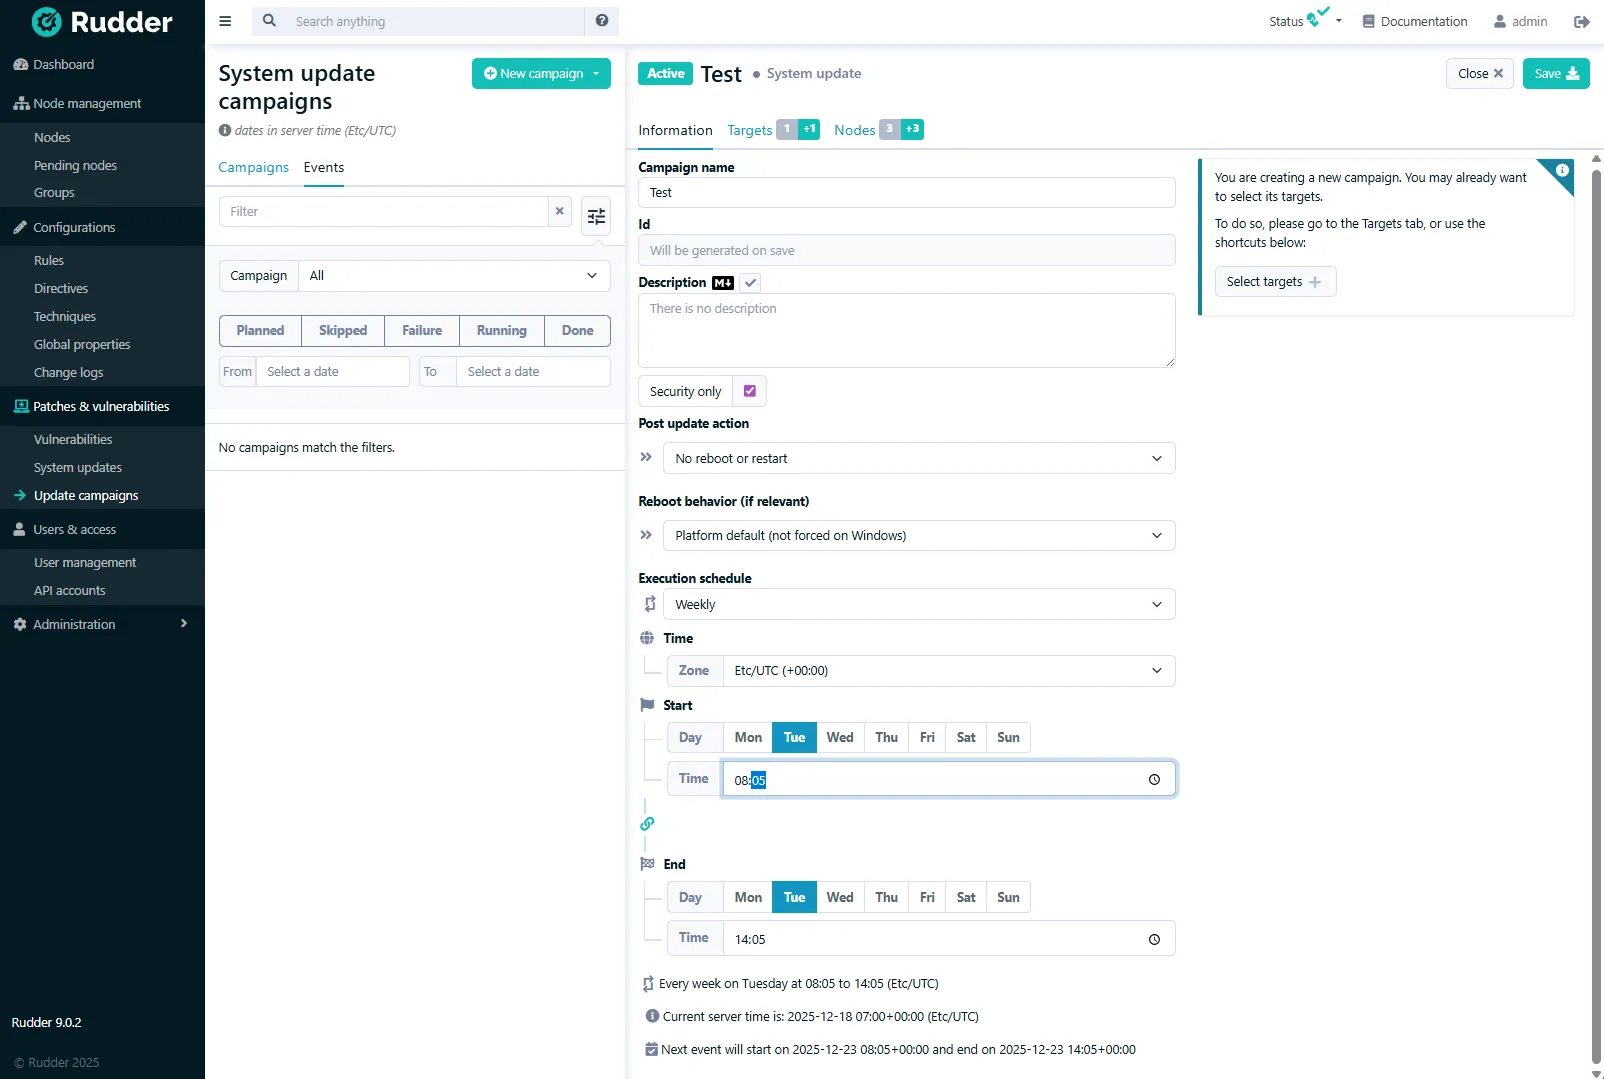This screenshot has height=1079, width=1604.
Task: Switch to the Campaigns tab
Action: [253, 168]
